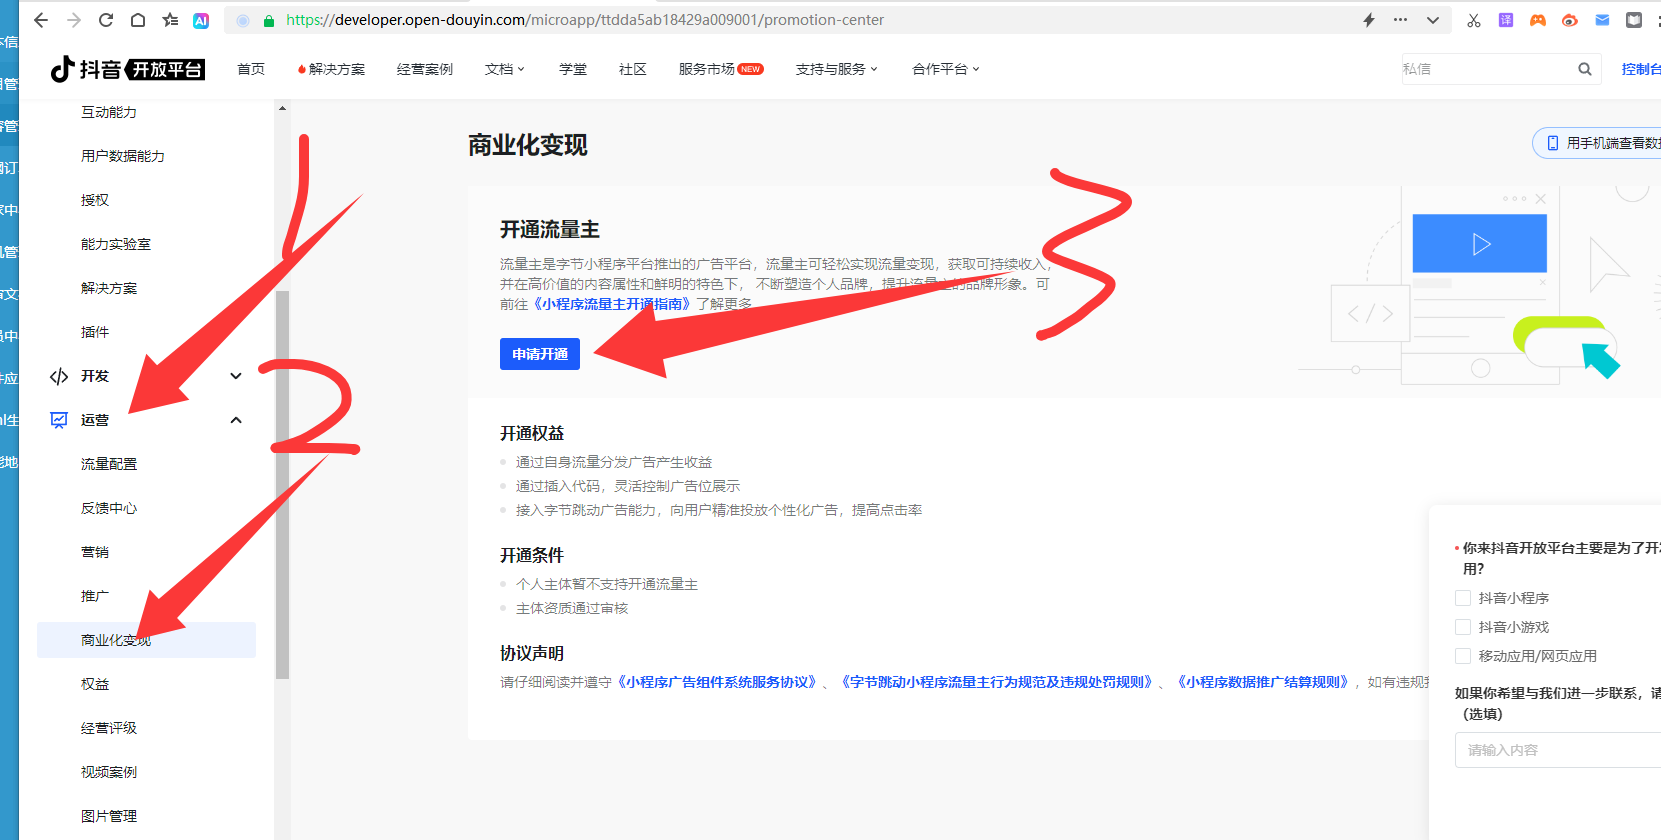The height and width of the screenshot is (840, 1661).
Task: Open 能力实验室 in the sidebar
Action: (x=116, y=244)
